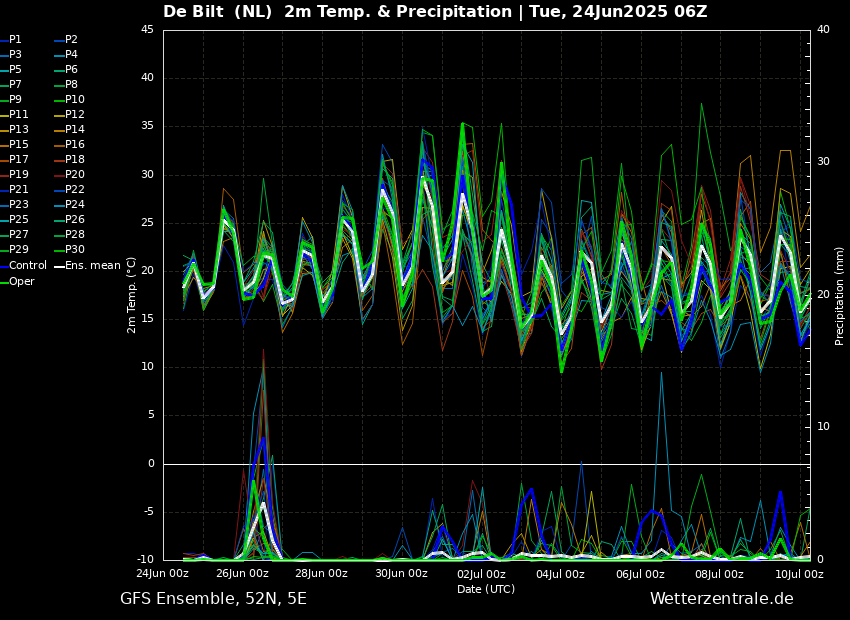Select the P14 legend label
Viewport: 850px width, 620px height.
point(75,130)
